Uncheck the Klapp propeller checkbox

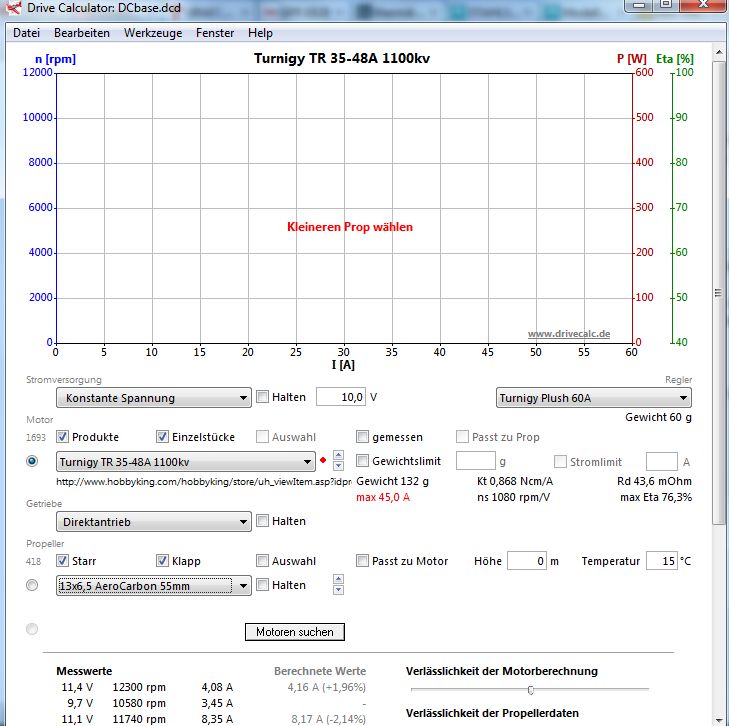(162, 561)
